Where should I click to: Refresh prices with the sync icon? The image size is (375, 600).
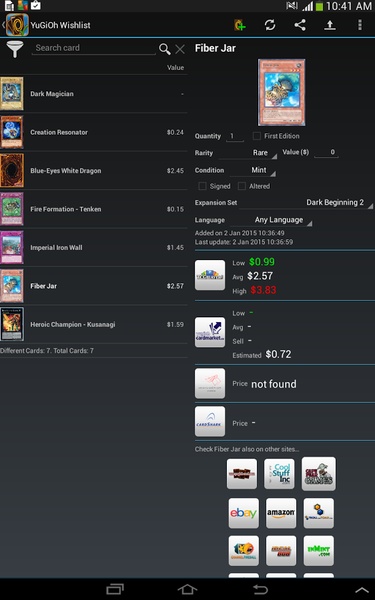(270, 25)
